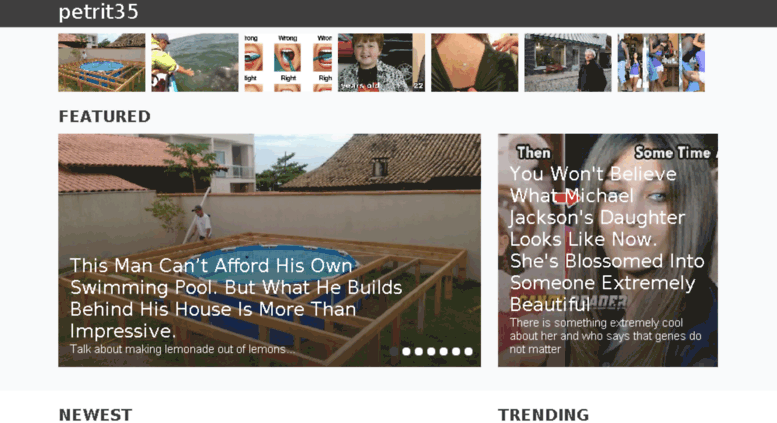This screenshot has height=423, width=777.
Task: Select the sixth carousel slide dot
Action: [x=456, y=351]
